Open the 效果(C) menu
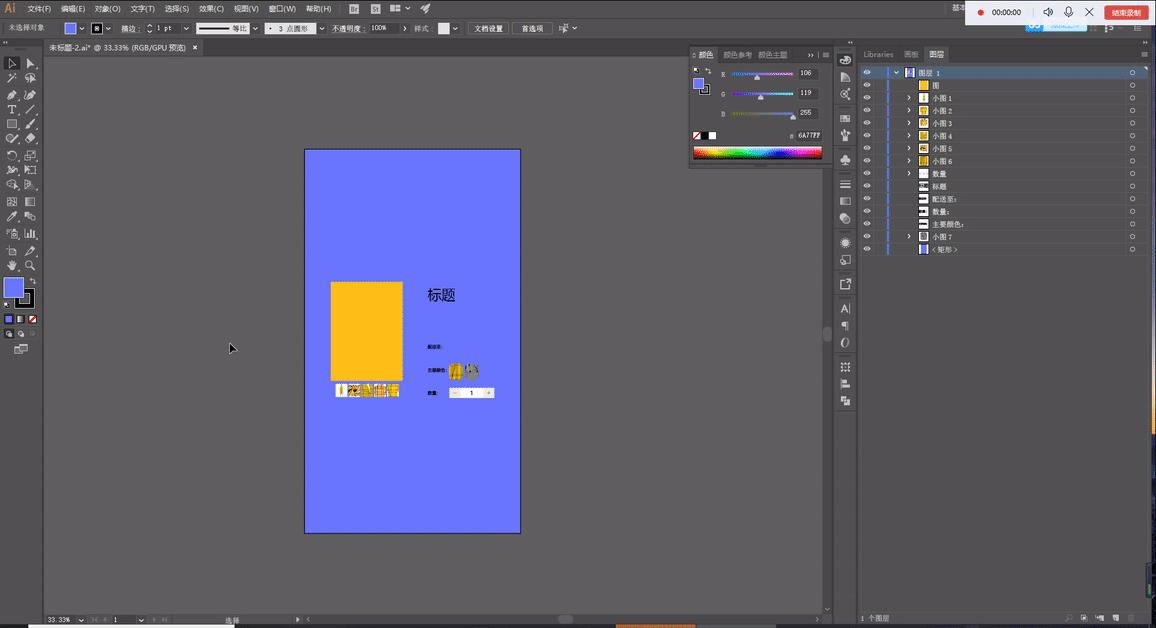 [x=211, y=9]
